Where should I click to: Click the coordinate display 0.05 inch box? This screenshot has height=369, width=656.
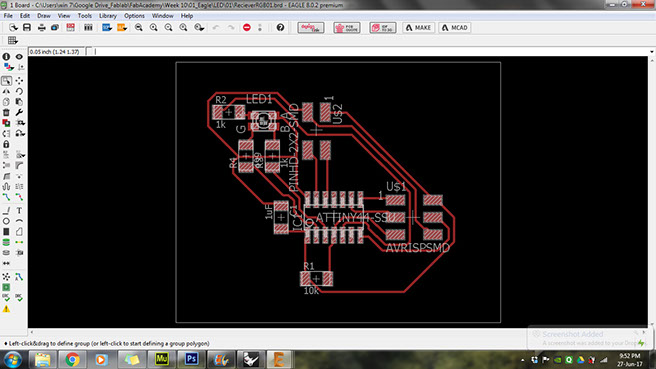[56, 51]
